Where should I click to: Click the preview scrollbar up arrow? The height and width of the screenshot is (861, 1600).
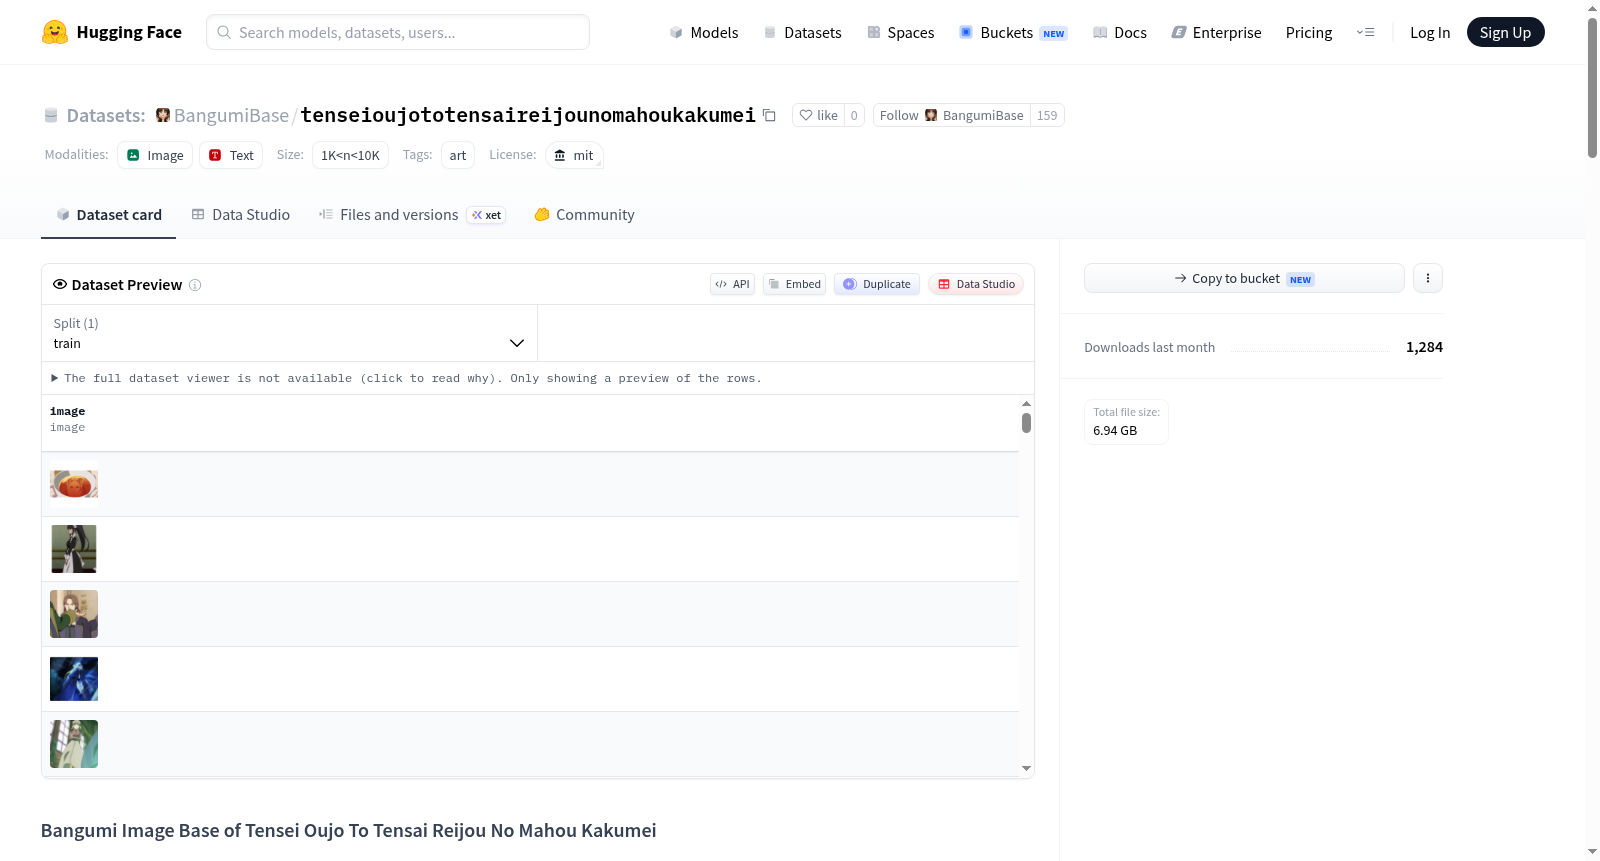point(1026,403)
